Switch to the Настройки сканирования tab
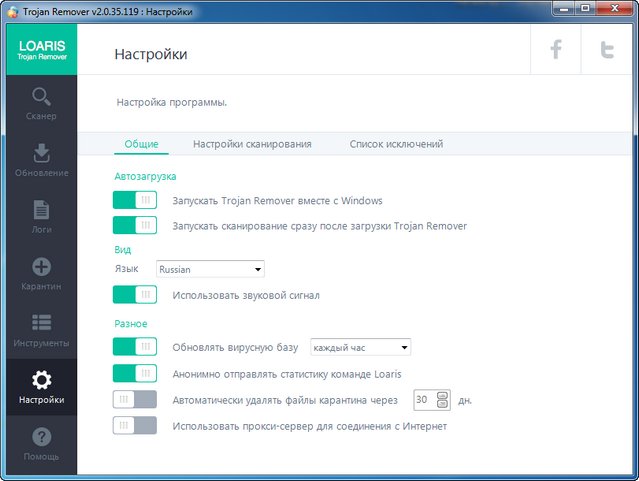Screen dimensions: 639x481 coord(252,144)
